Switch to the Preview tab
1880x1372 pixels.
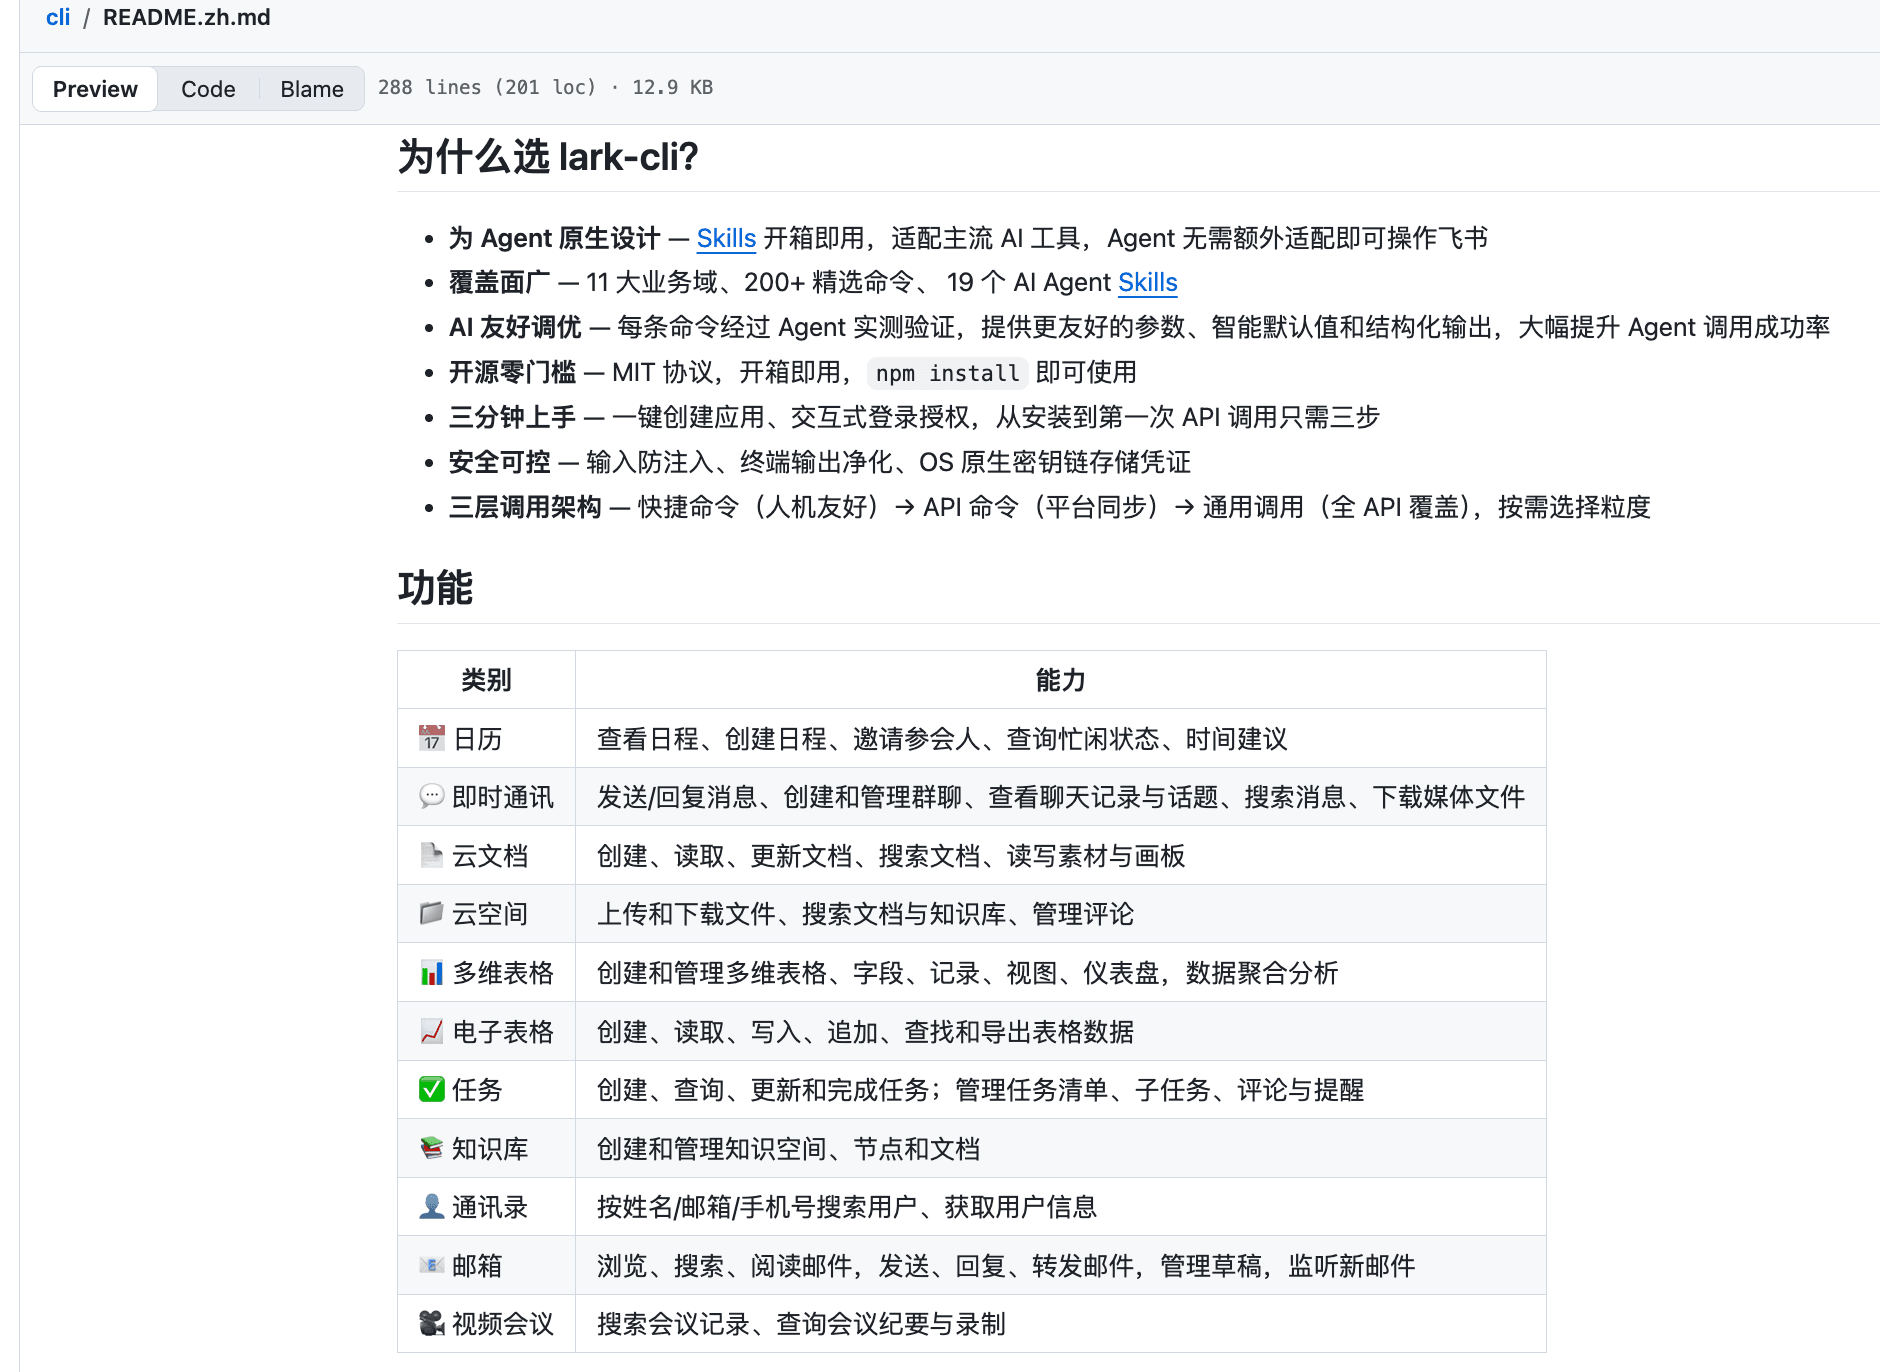[95, 89]
